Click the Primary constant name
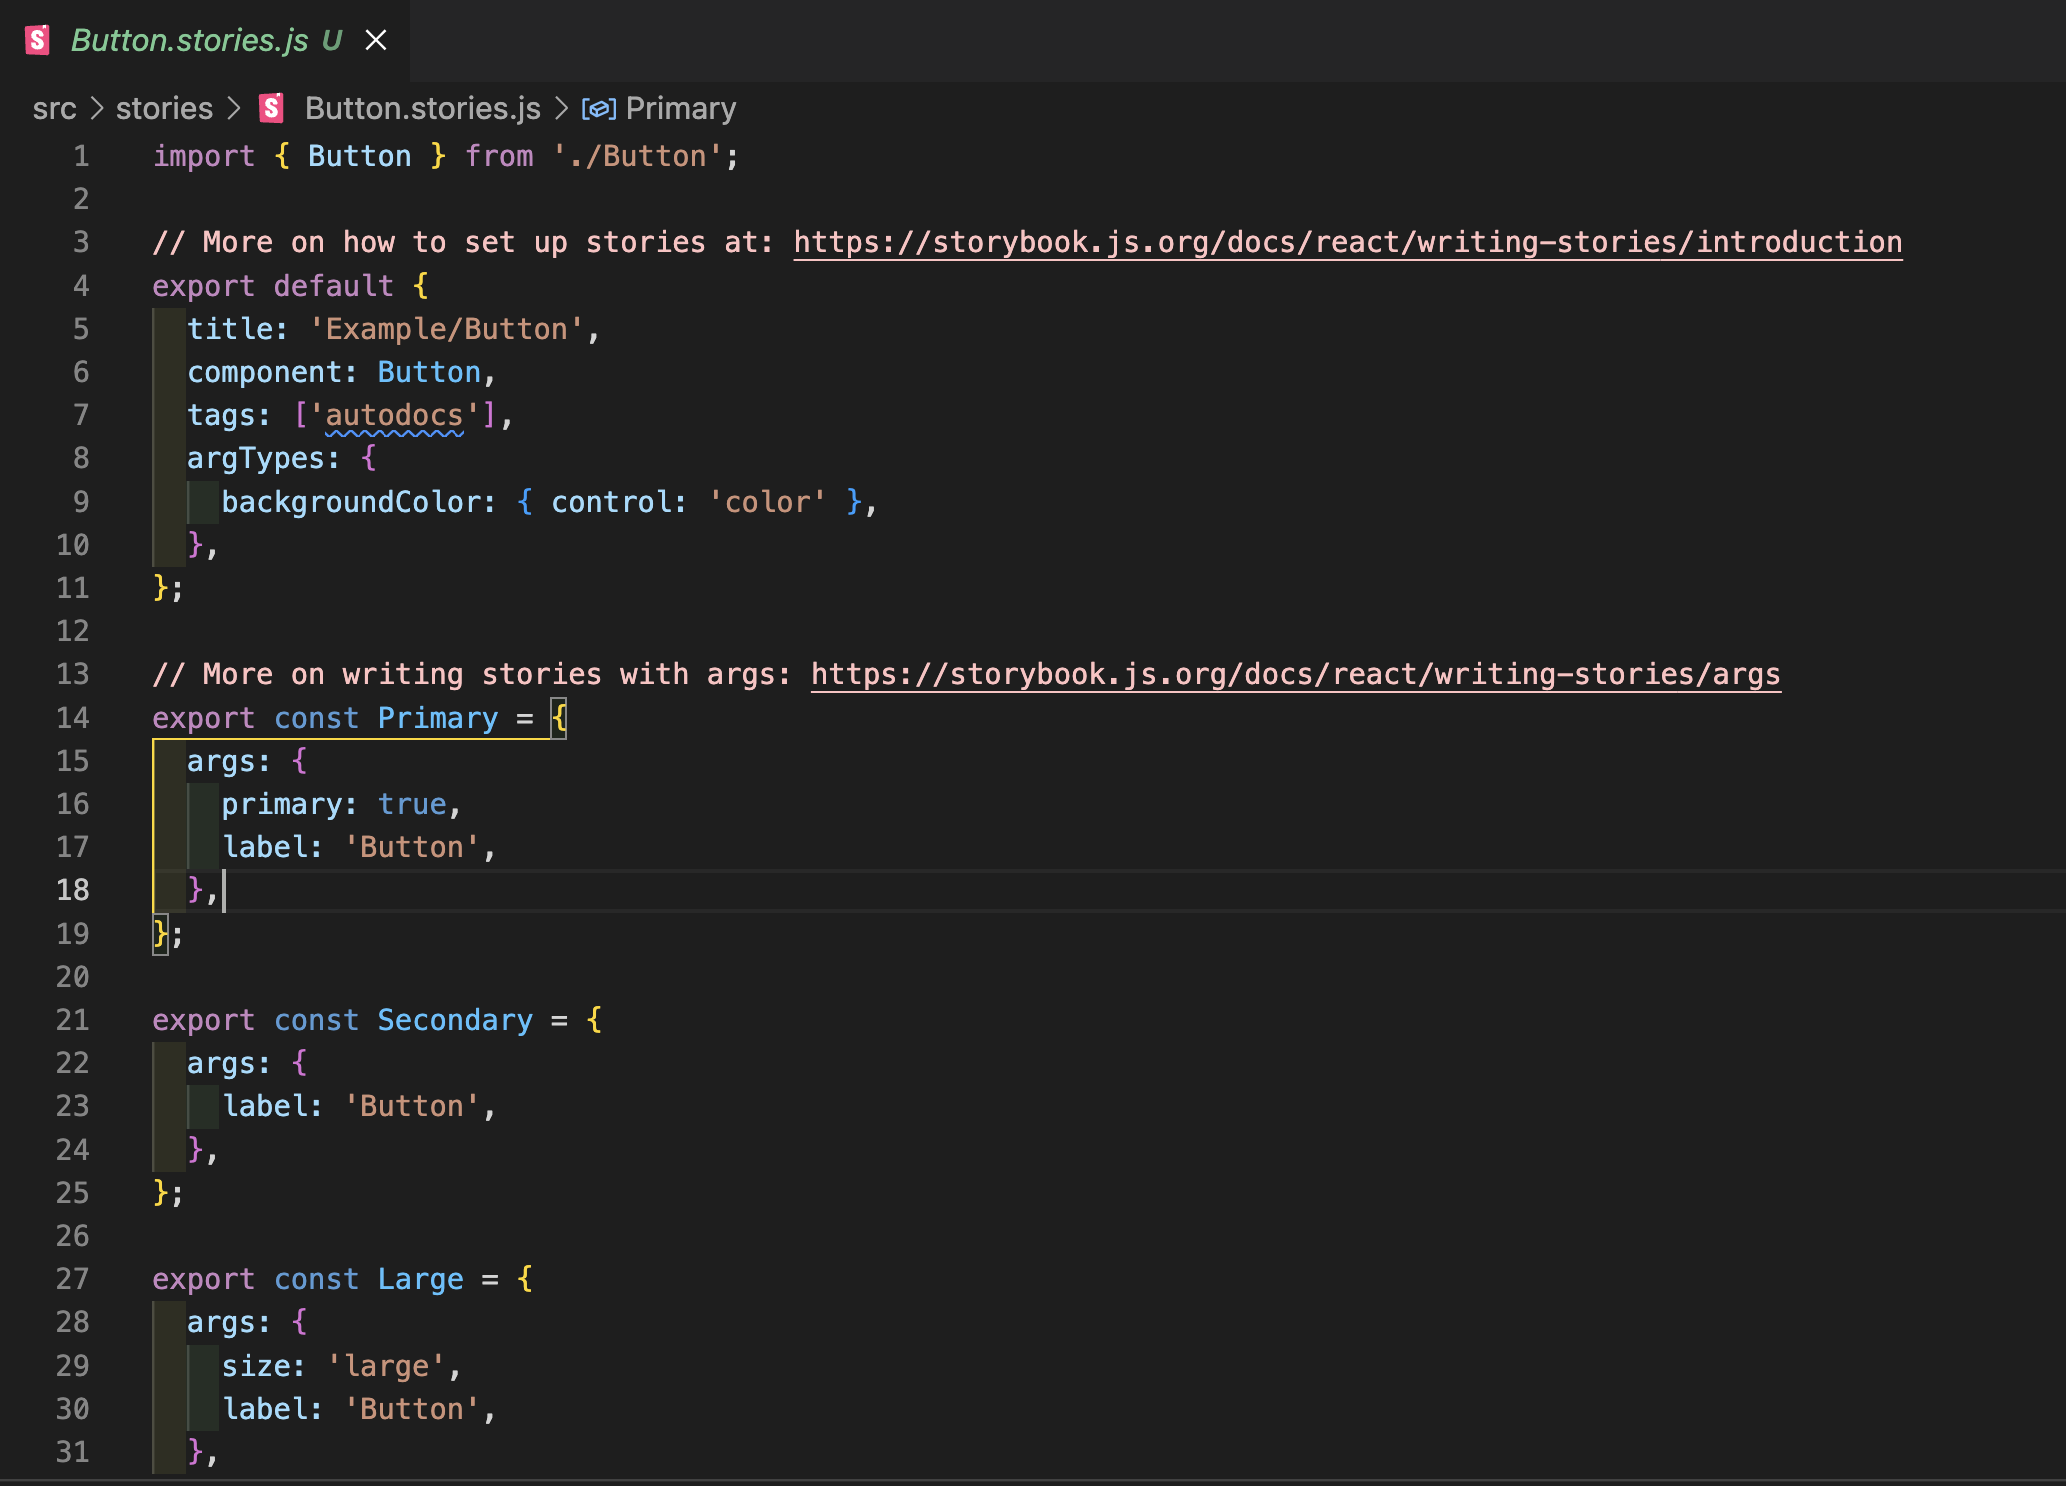The image size is (2066, 1486). click(438, 718)
